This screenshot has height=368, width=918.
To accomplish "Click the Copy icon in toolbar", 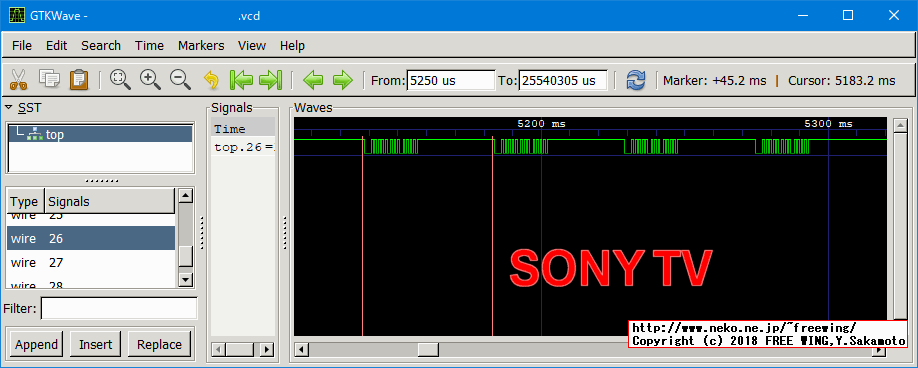I will pyautogui.click(x=49, y=80).
